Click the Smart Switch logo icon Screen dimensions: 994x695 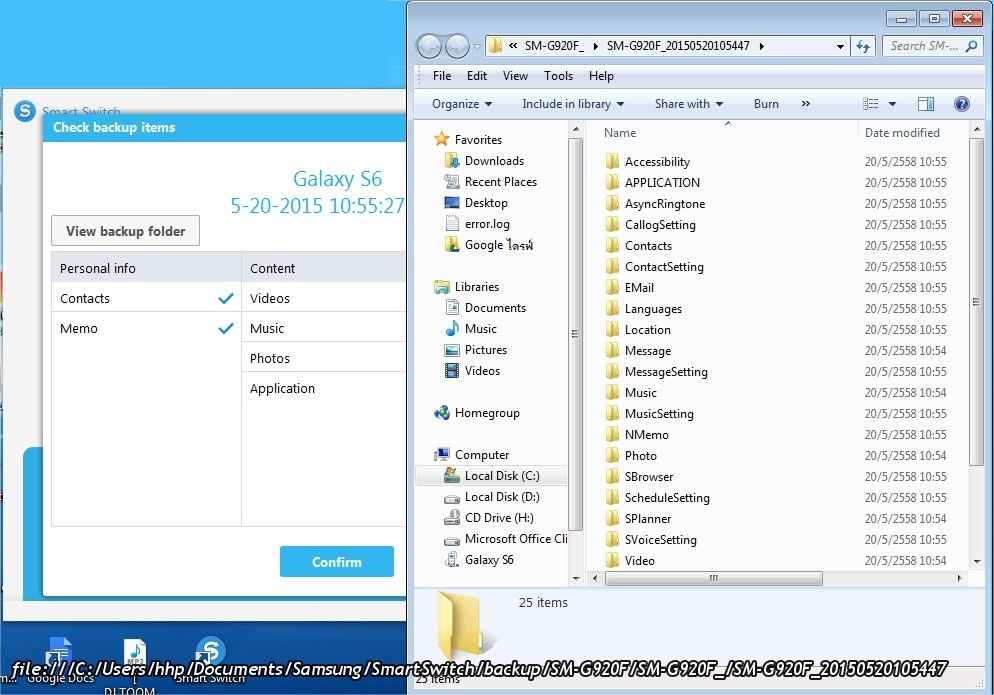[x=25, y=111]
